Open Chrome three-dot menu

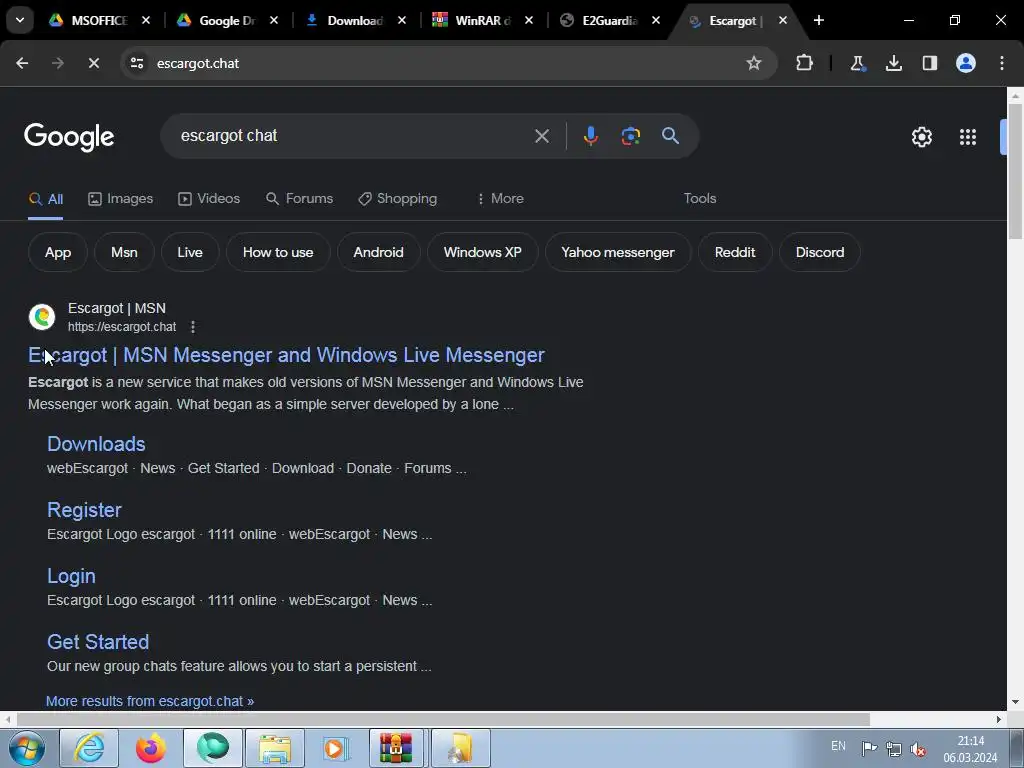coord(1002,63)
